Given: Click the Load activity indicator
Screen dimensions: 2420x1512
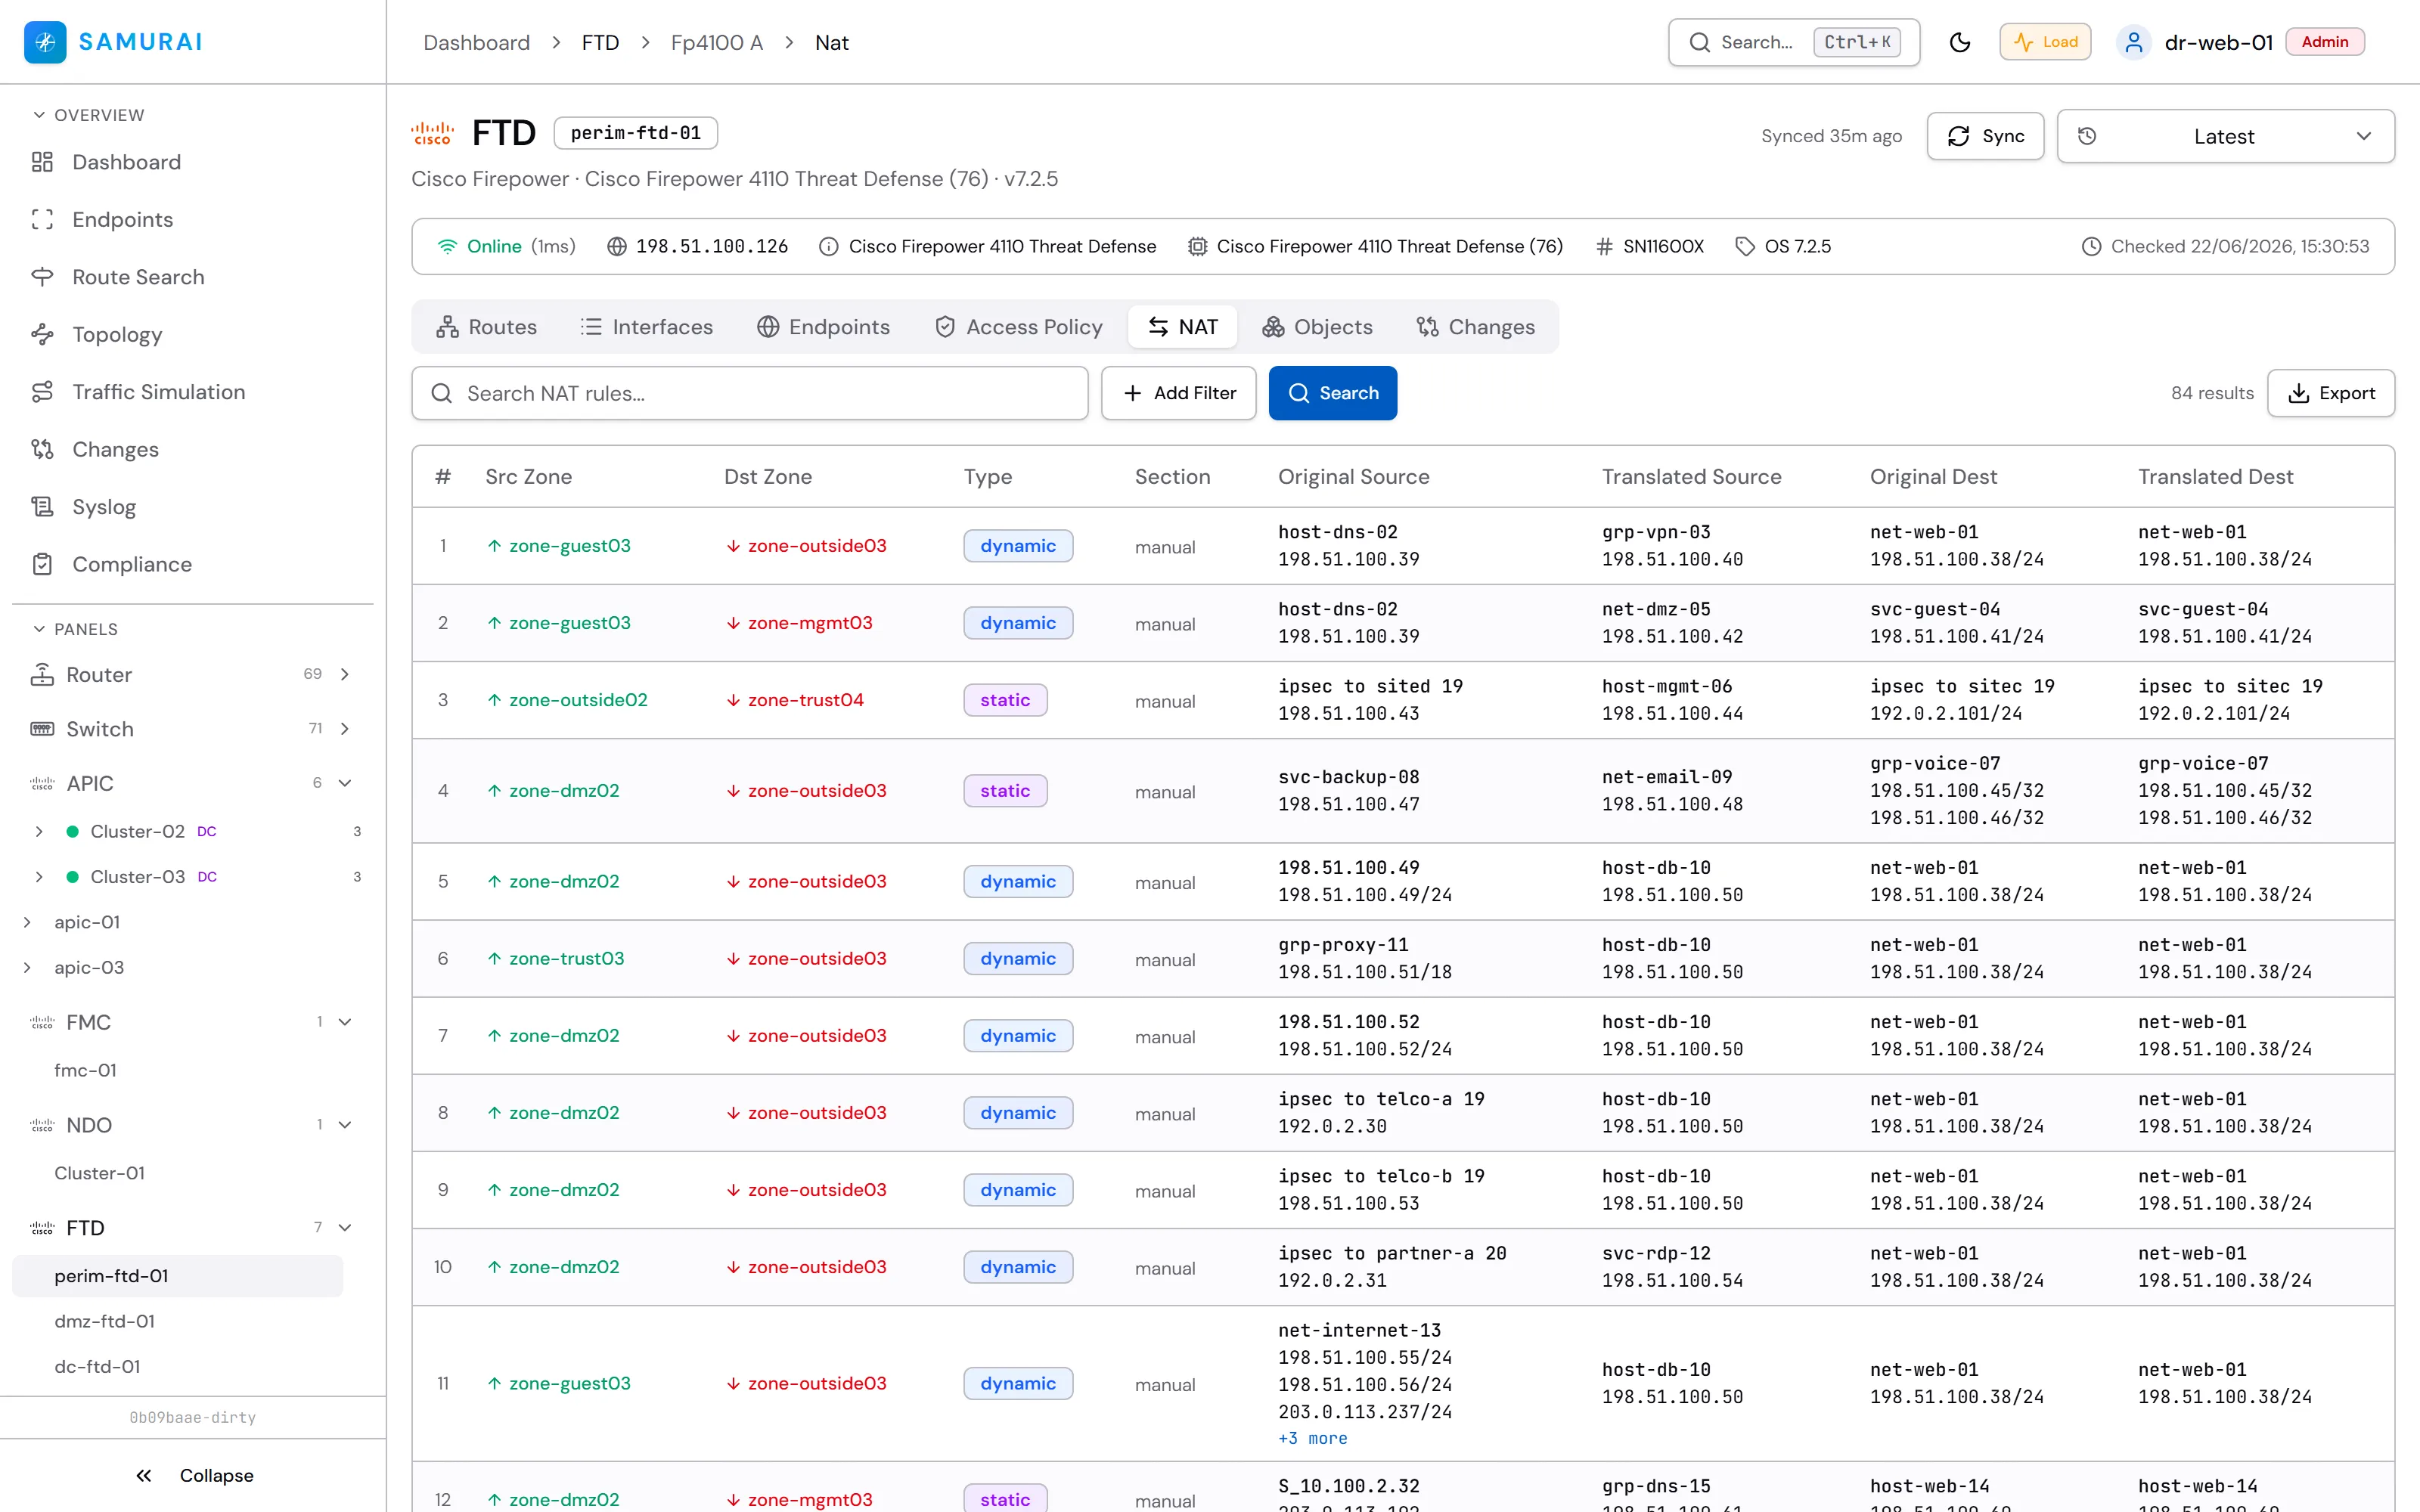Looking at the screenshot, I should 2045,42.
